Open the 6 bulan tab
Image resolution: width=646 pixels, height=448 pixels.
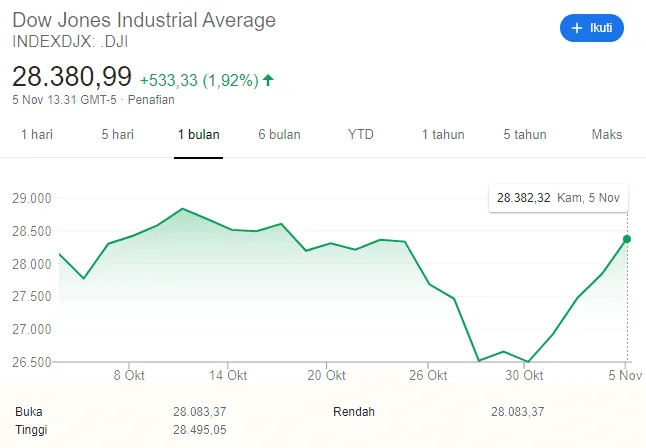coord(279,135)
